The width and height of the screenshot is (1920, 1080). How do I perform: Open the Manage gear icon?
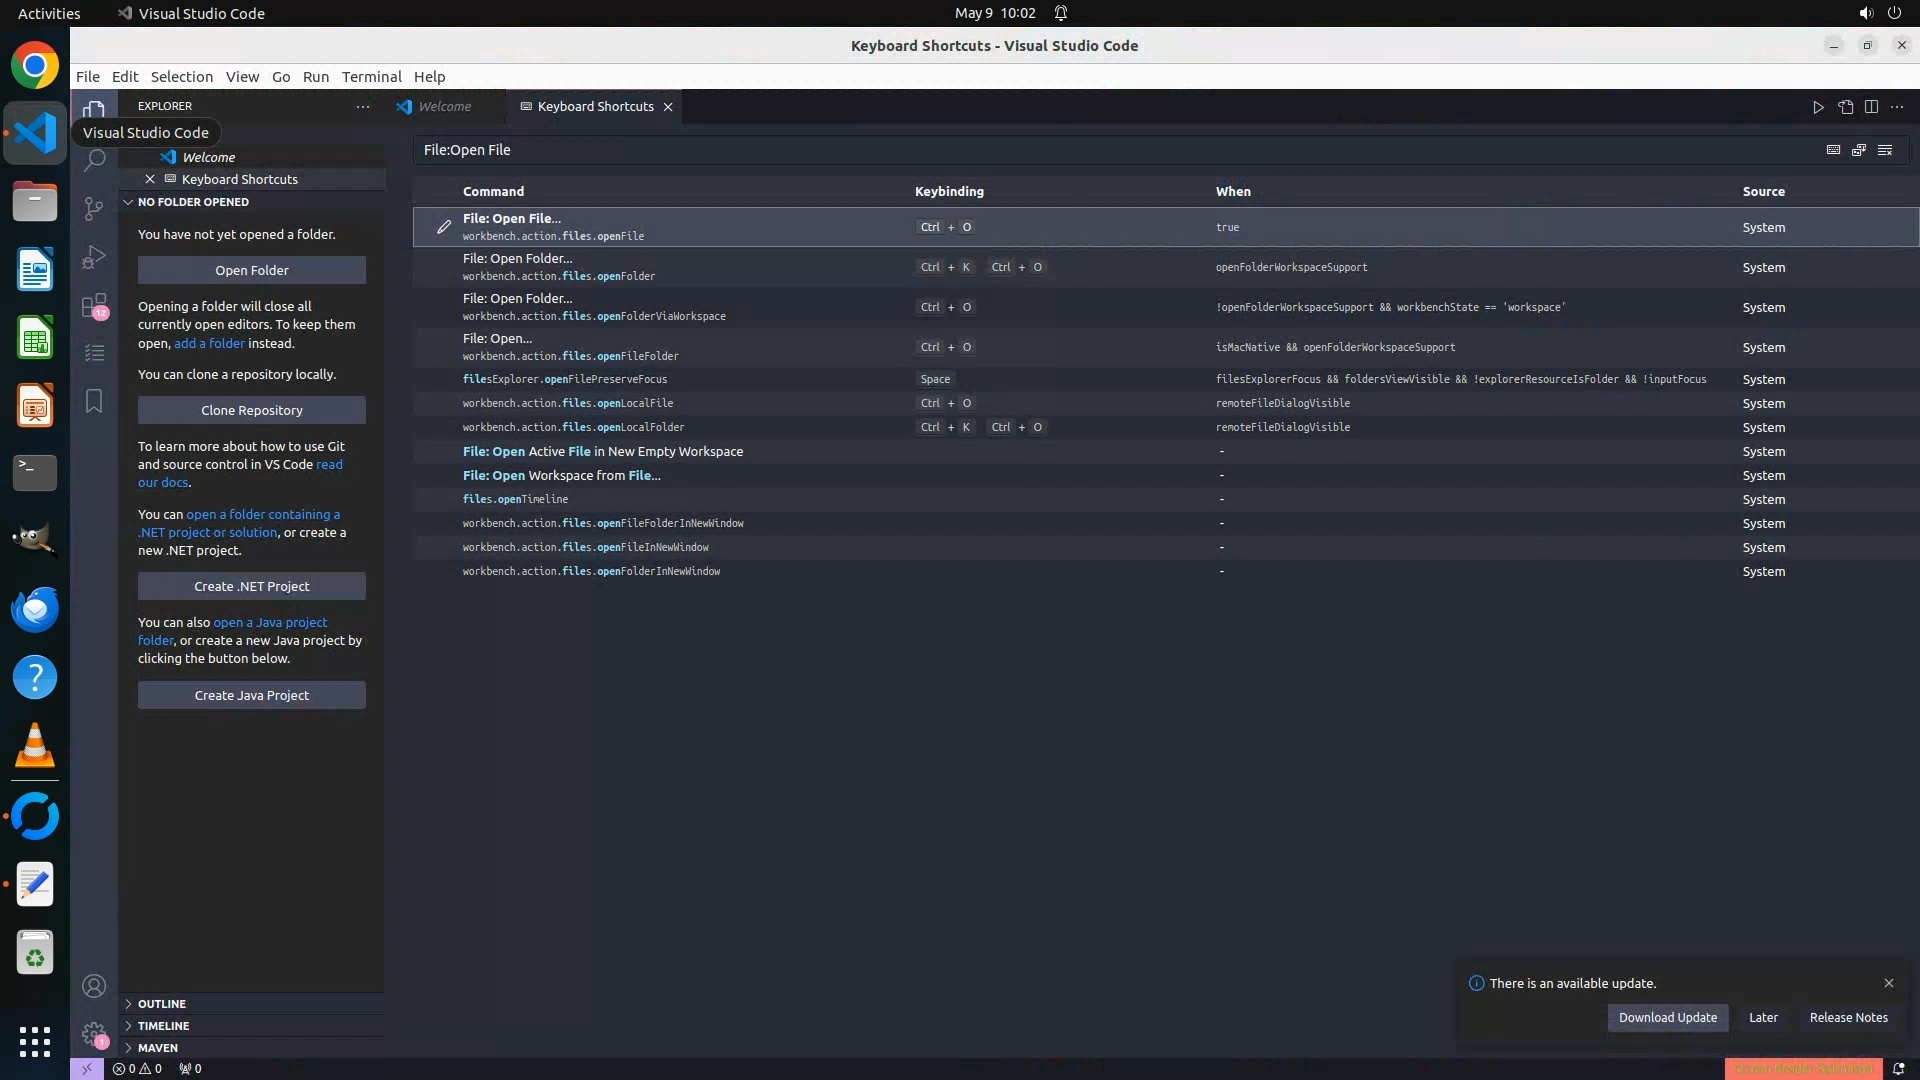(94, 1034)
